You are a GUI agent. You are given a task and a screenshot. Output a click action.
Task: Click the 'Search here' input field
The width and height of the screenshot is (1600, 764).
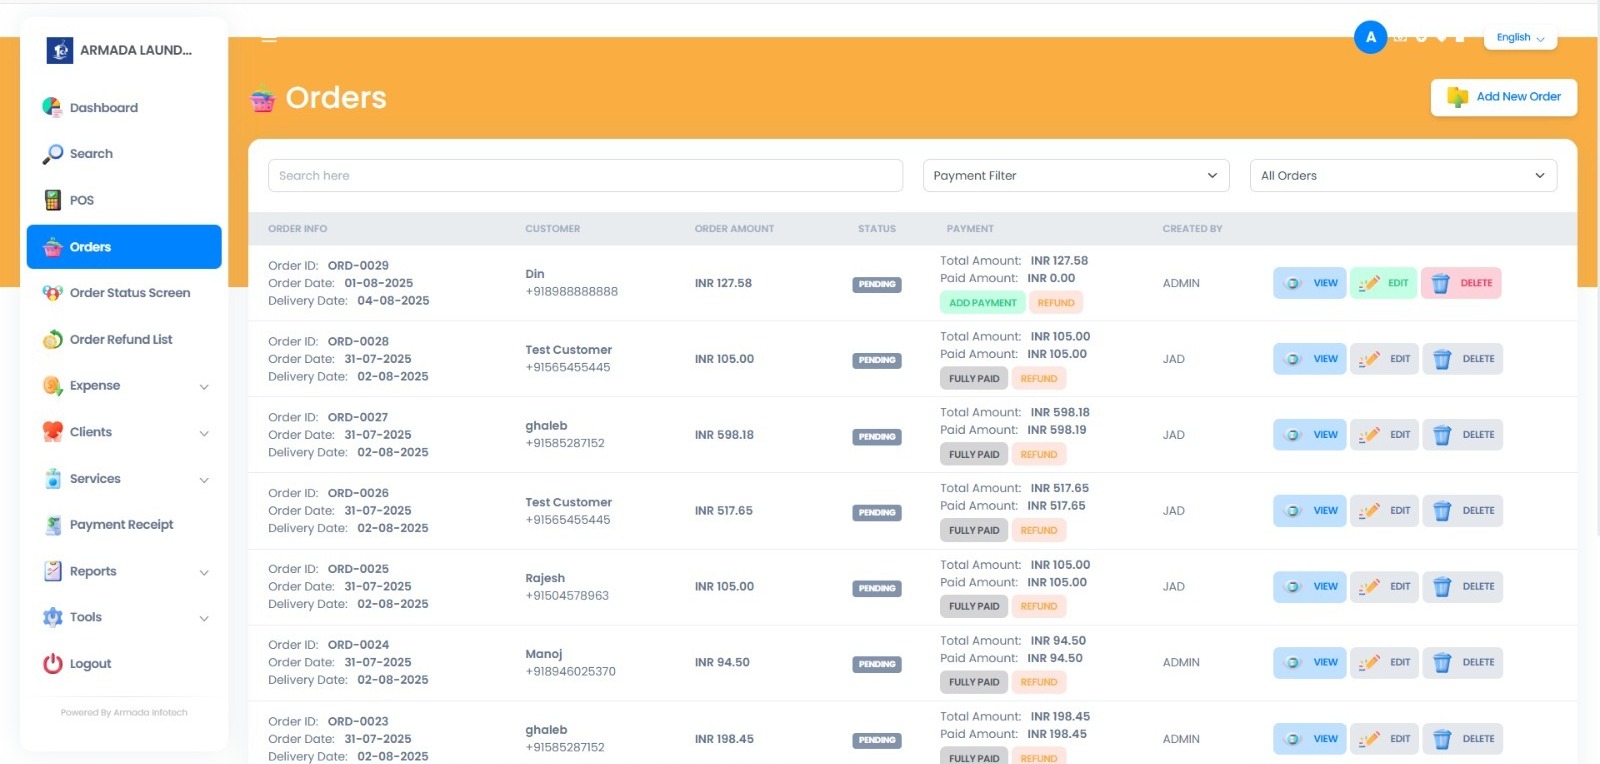[585, 176]
